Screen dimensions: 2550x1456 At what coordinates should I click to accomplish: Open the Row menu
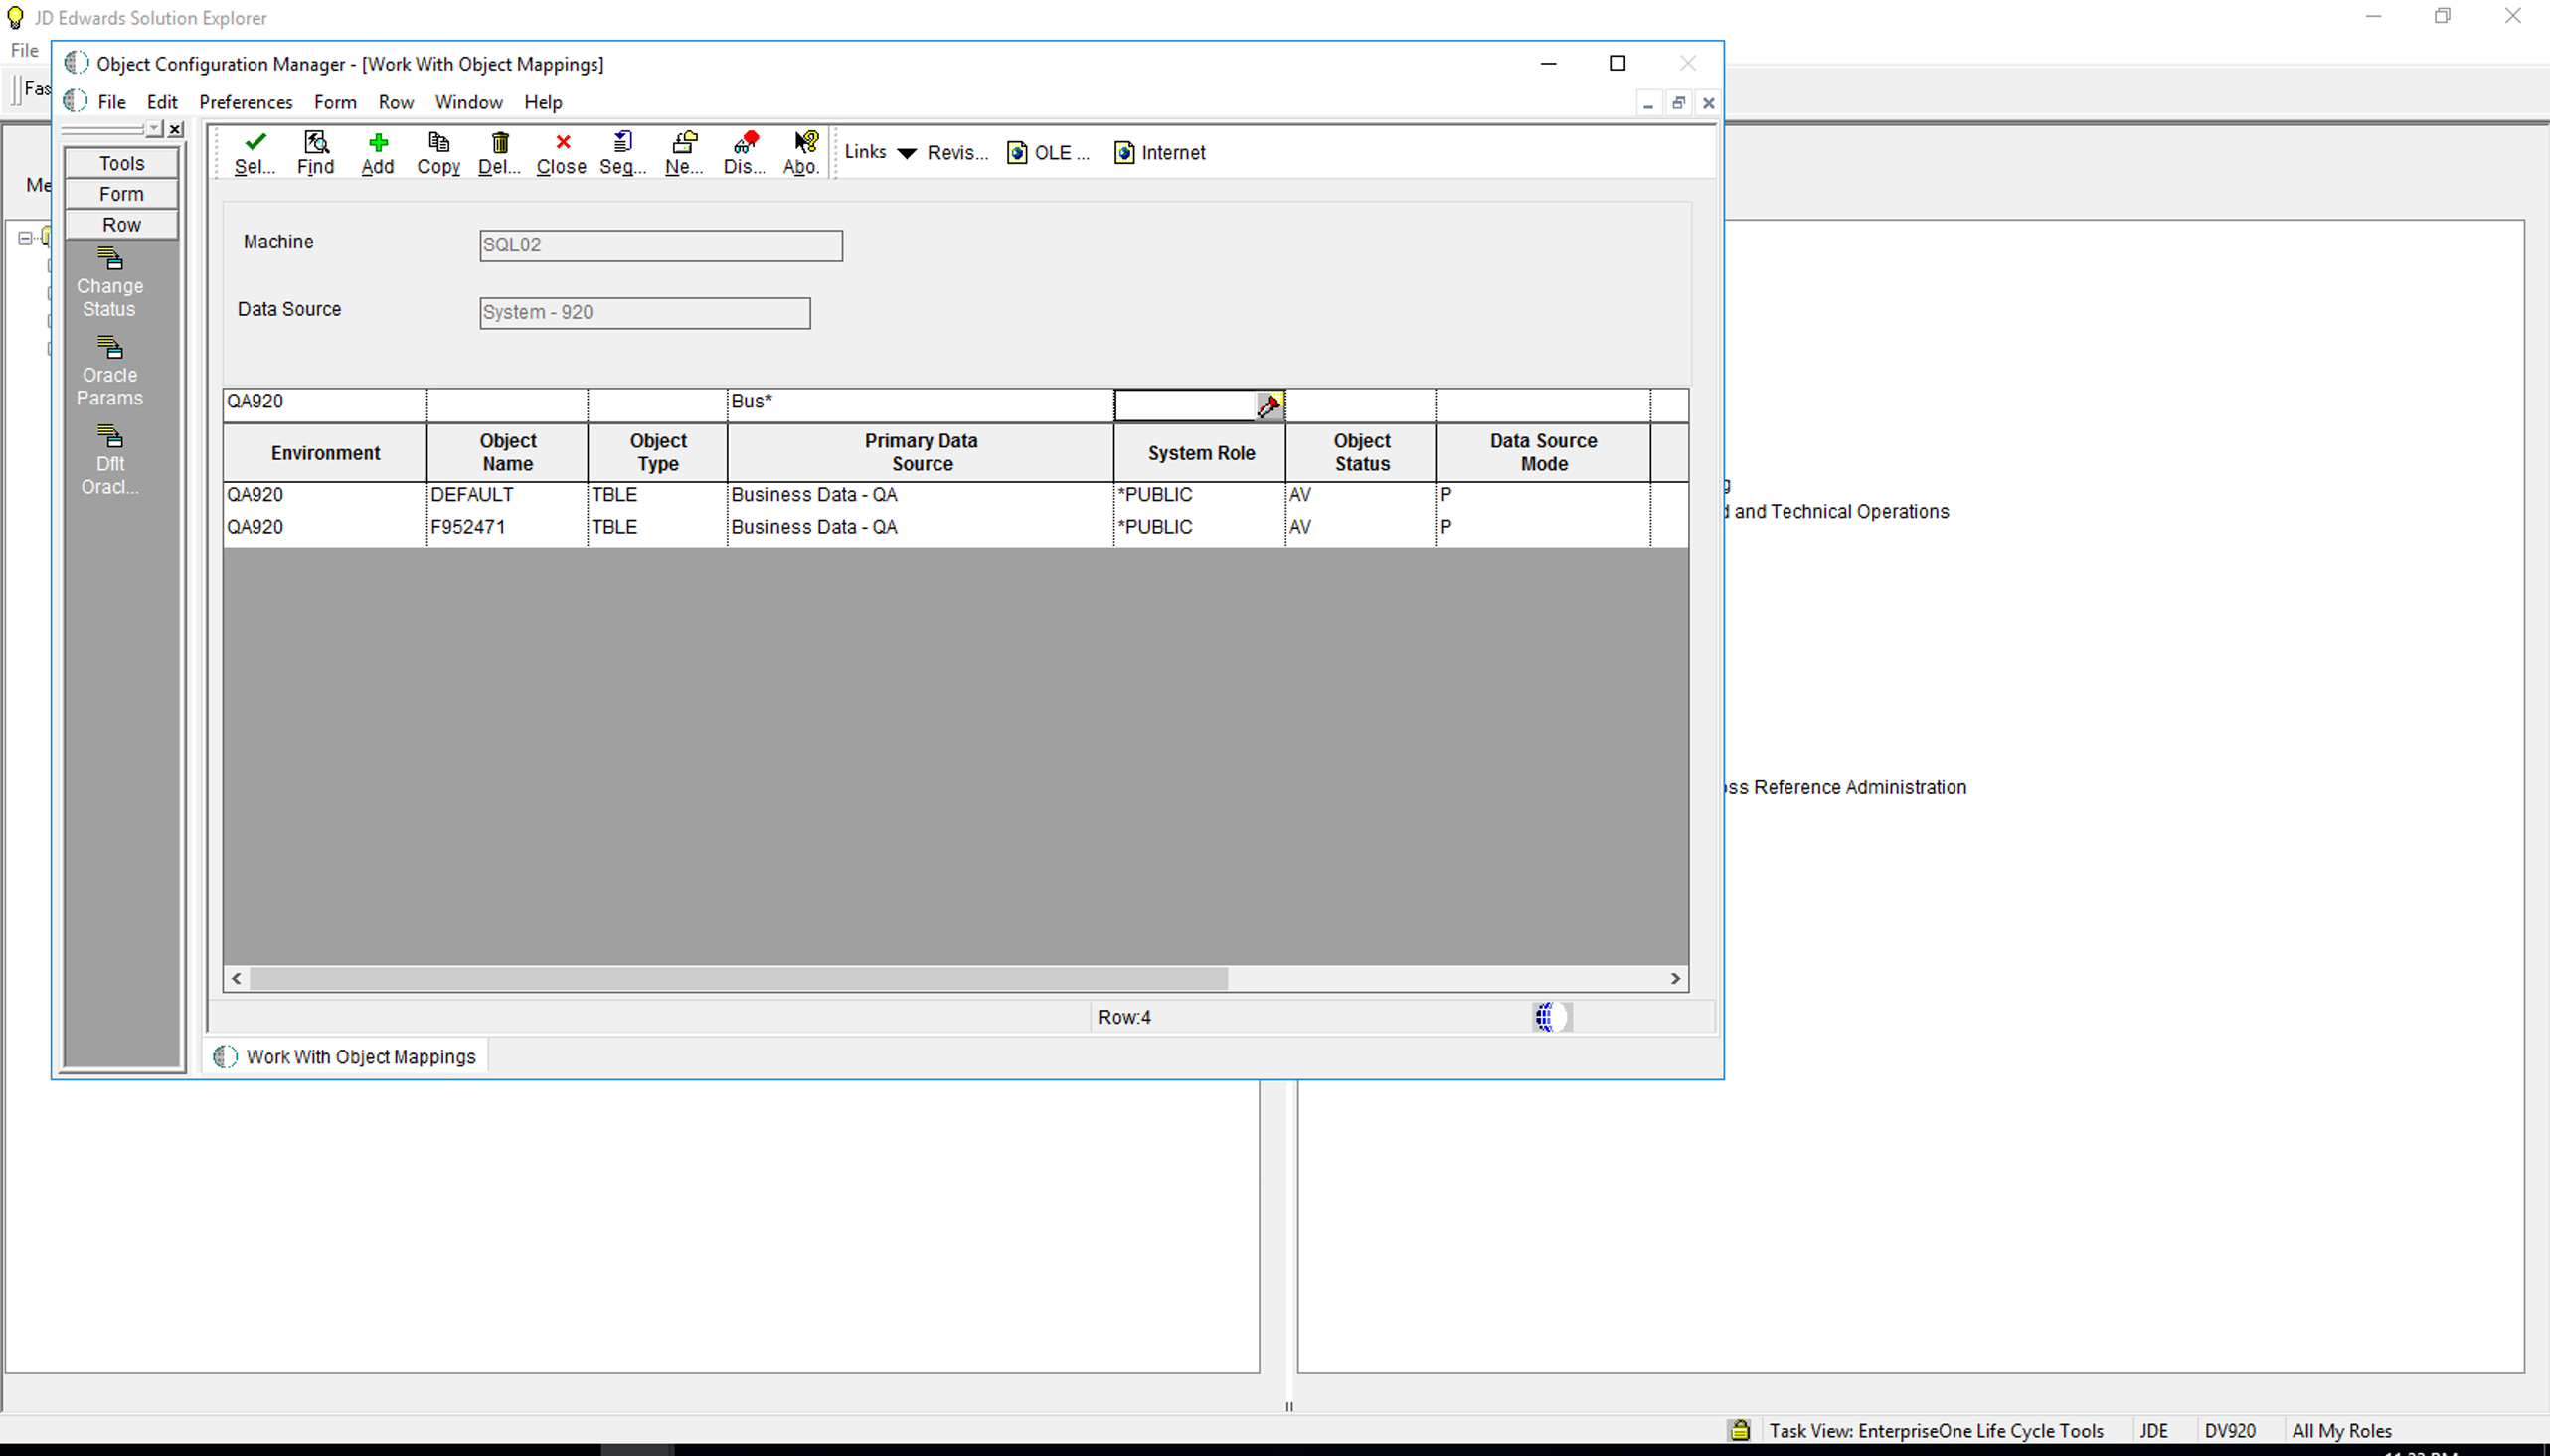[396, 102]
